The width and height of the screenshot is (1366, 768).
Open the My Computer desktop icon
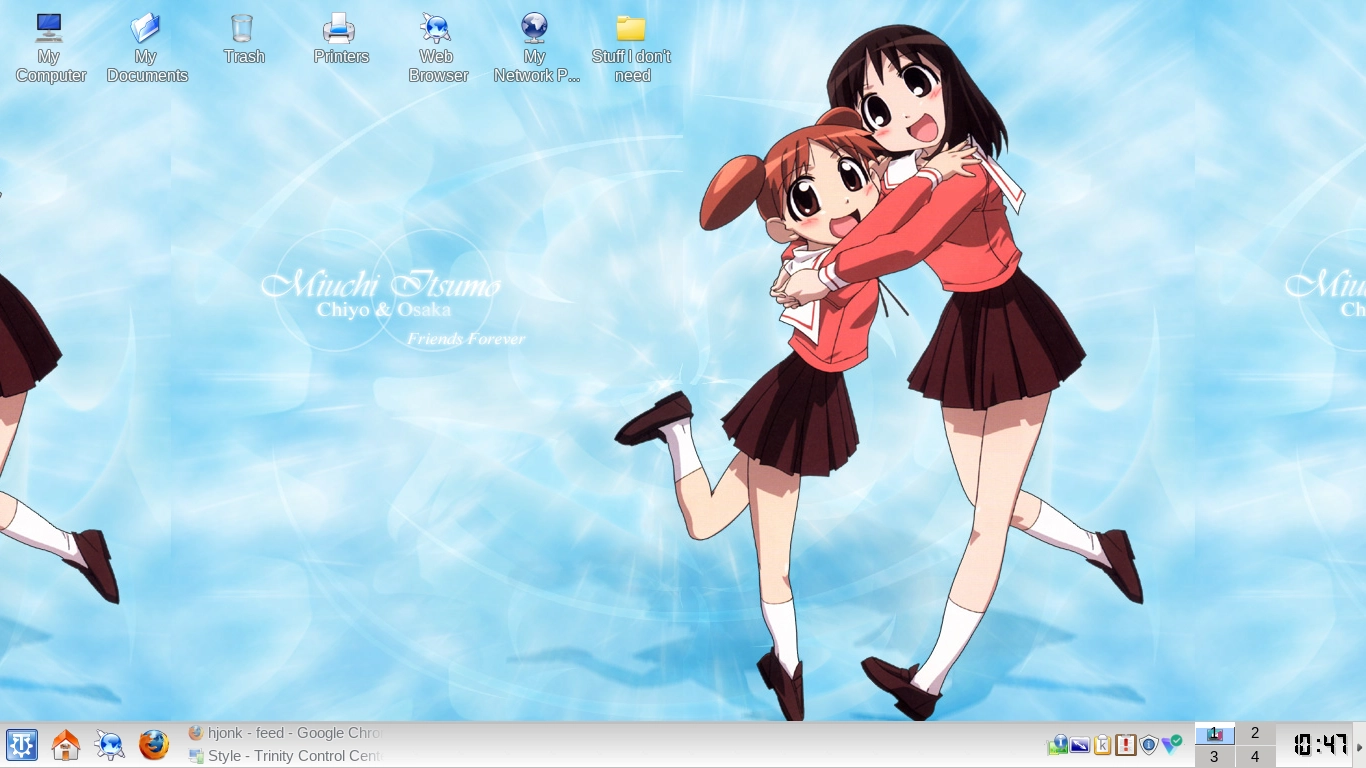pyautogui.click(x=49, y=47)
